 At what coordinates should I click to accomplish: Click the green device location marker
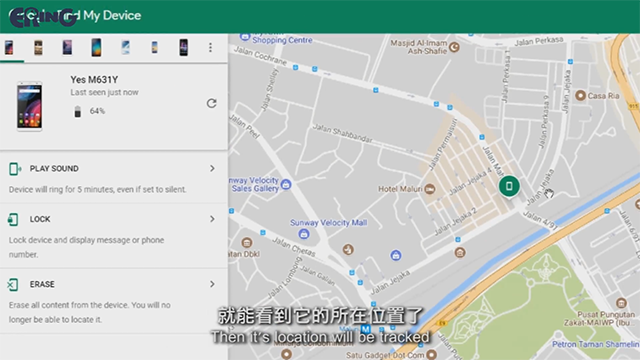509,186
